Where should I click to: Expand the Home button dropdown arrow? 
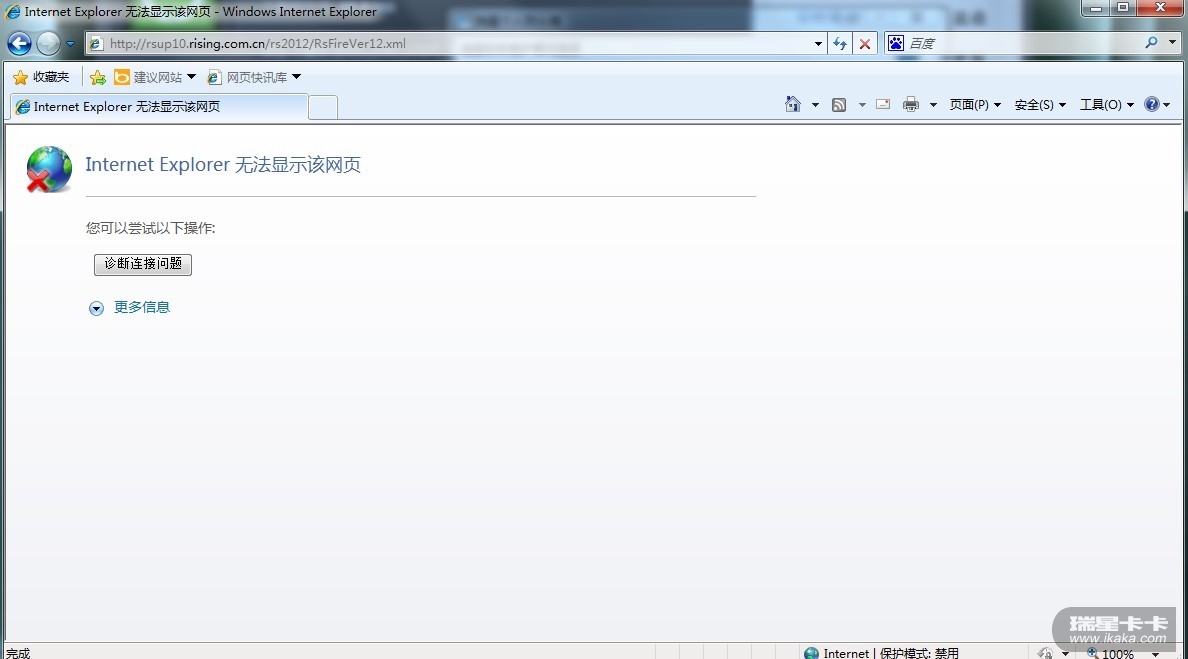[x=815, y=105]
